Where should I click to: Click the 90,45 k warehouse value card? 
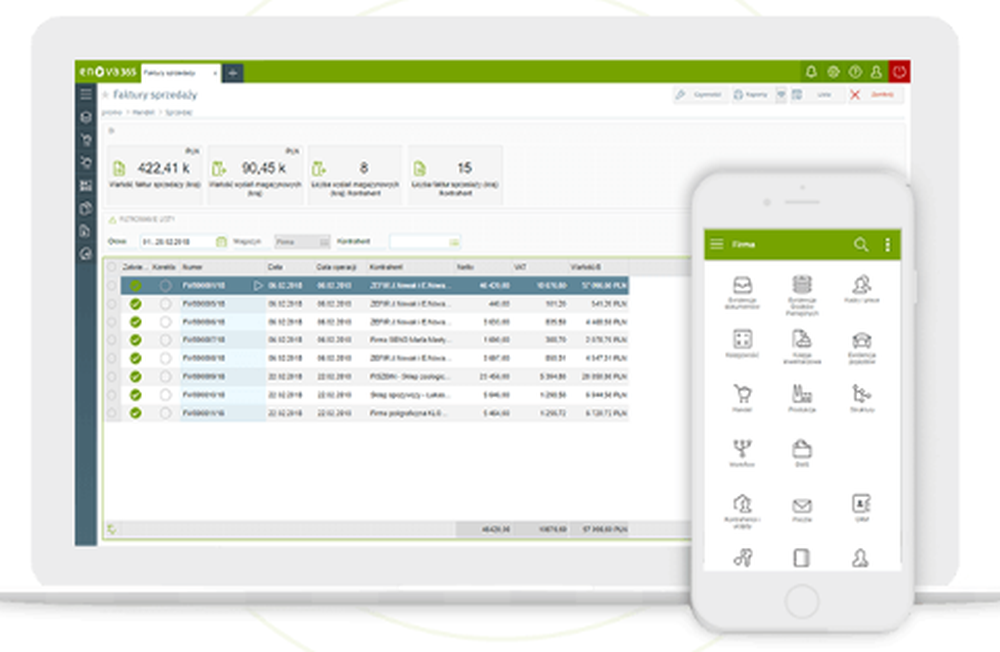[x=255, y=175]
